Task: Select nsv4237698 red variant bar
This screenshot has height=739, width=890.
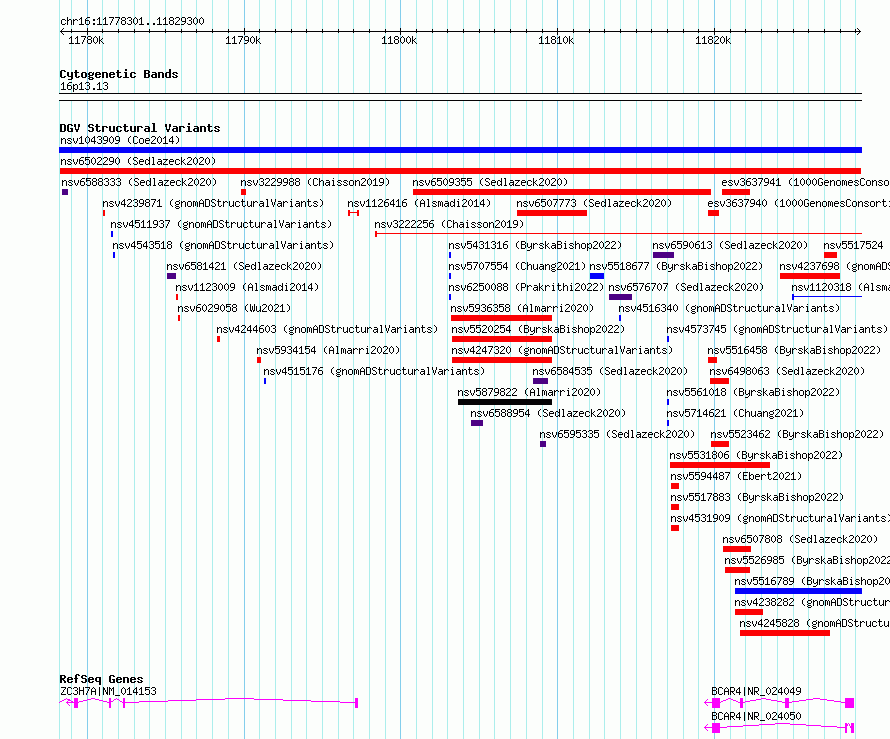Action: 809,276
